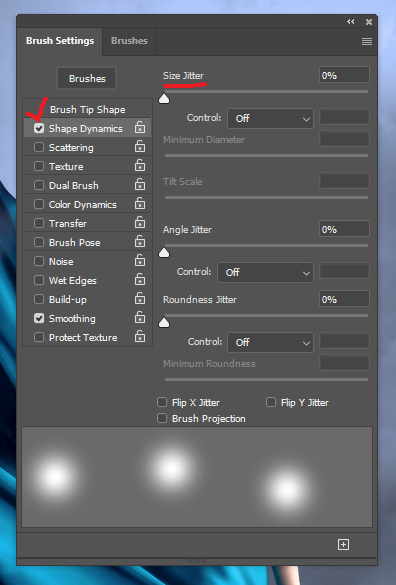Image resolution: width=396 pixels, height=585 pixels.
Task: Click the Size Jitter slider handle
Action: [164, 98]
